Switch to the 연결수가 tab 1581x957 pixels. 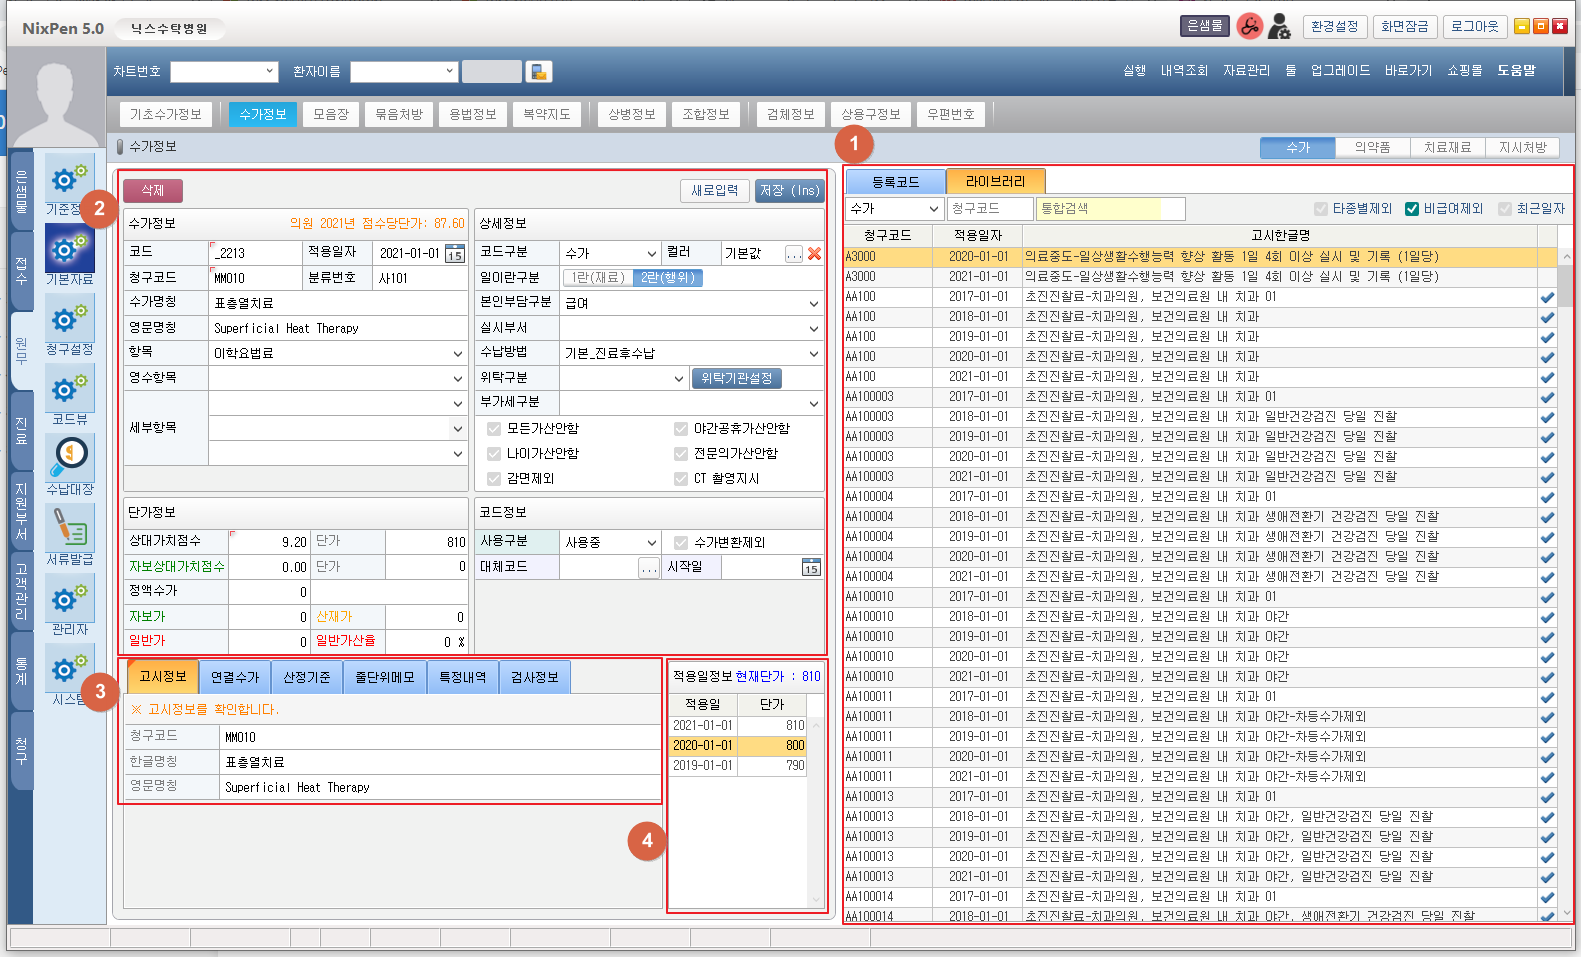tap(235, 677)
